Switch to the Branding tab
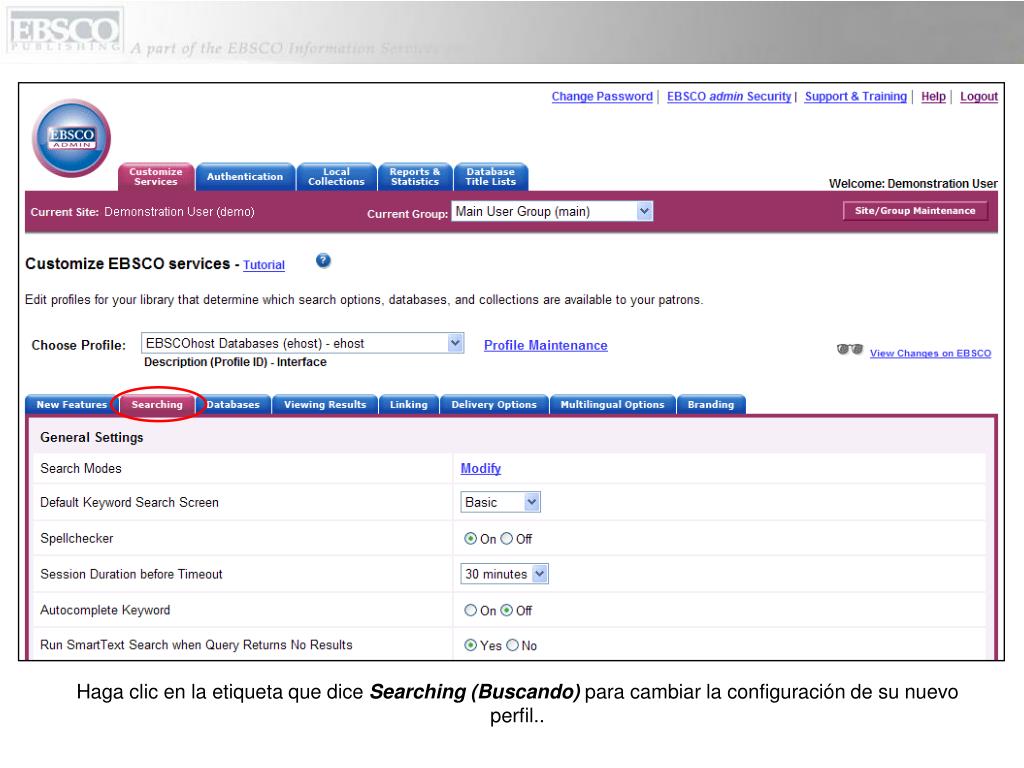Image resolution: width=1024 pixels, height=768 pixels. (711, 405)
